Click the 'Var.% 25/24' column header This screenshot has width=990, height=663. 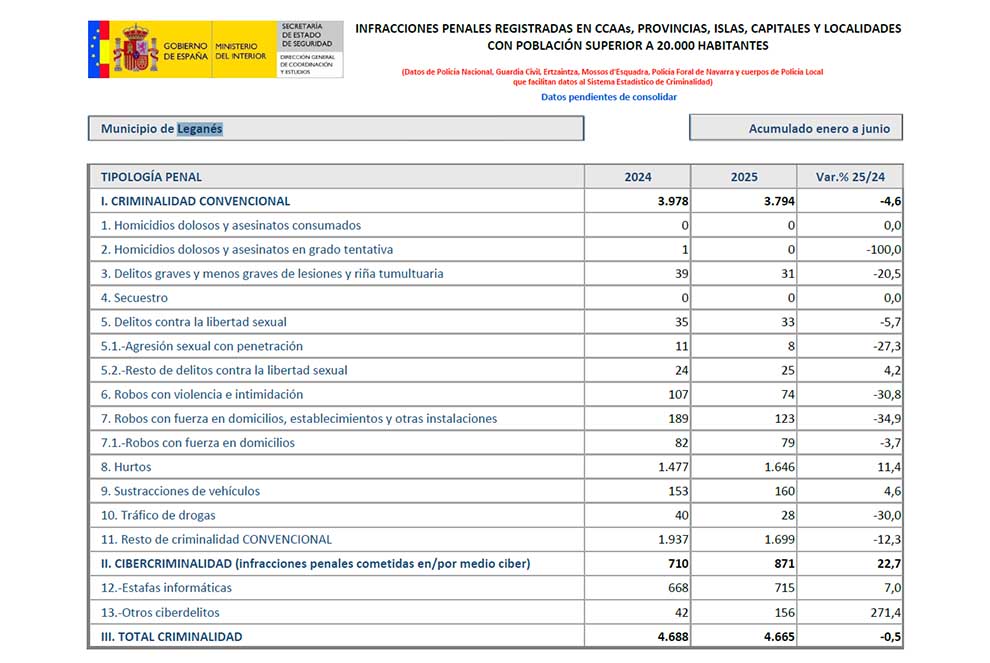click(x=849, y=177)
